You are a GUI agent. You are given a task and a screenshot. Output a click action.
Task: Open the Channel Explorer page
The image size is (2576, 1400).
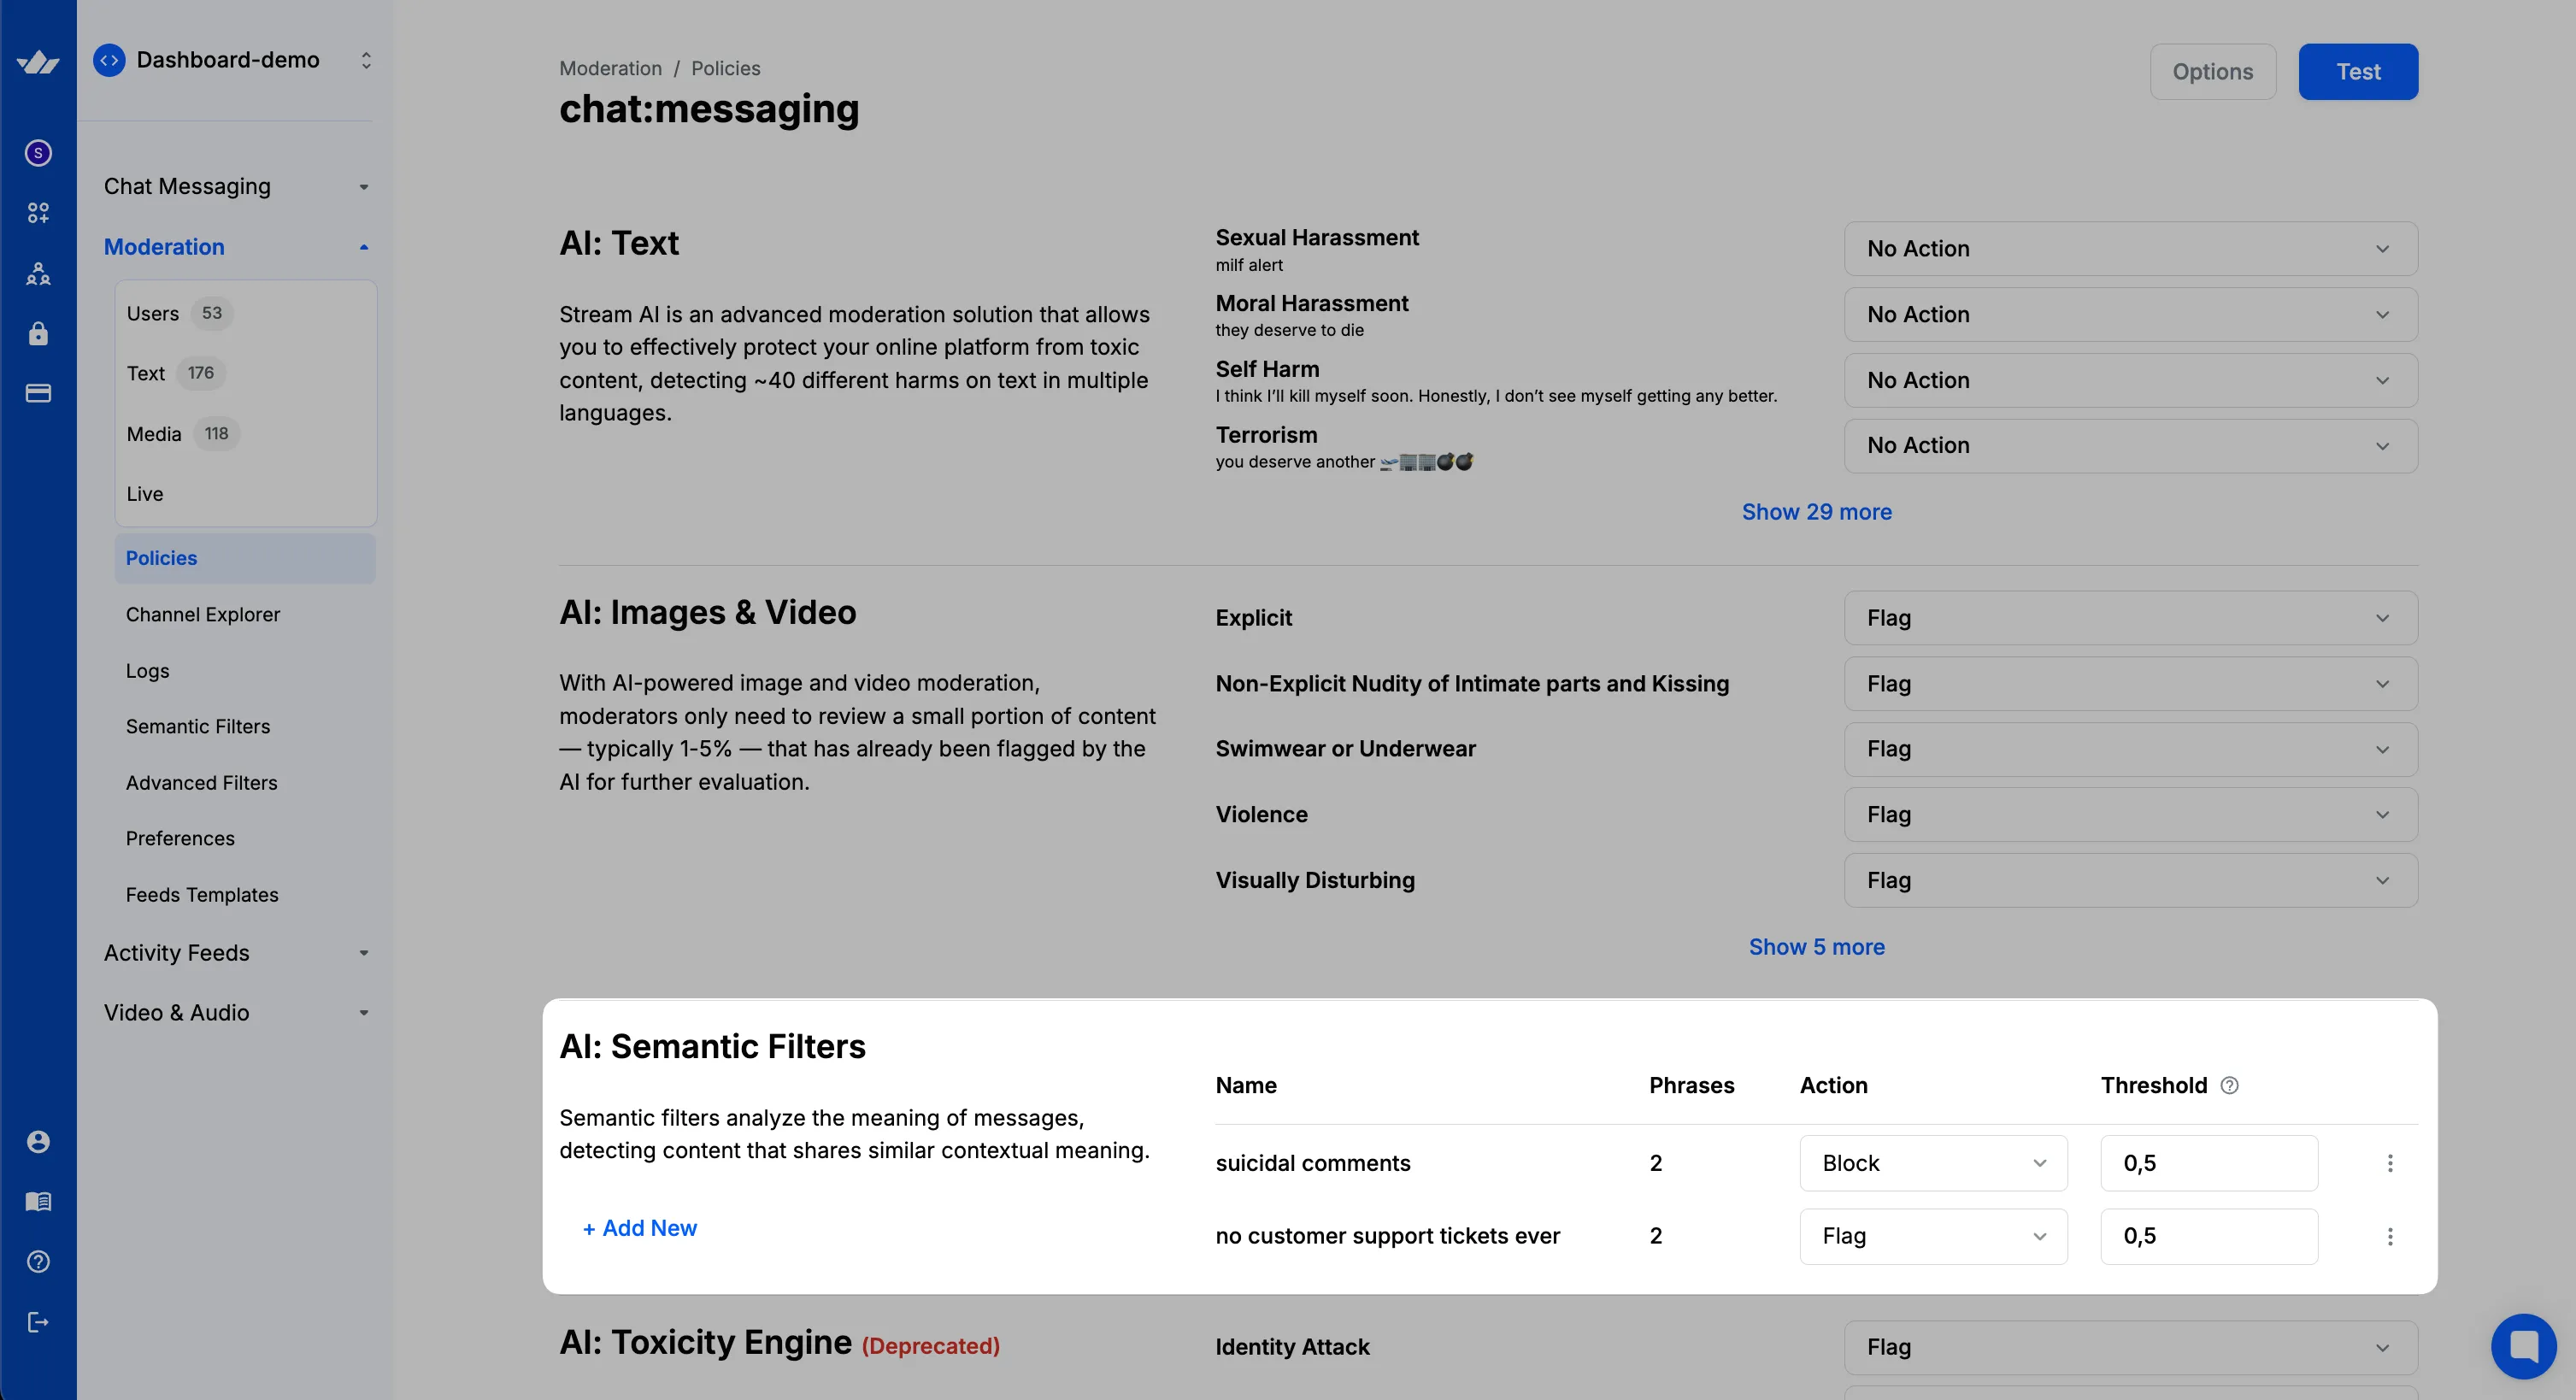click(x=203, y=614)
